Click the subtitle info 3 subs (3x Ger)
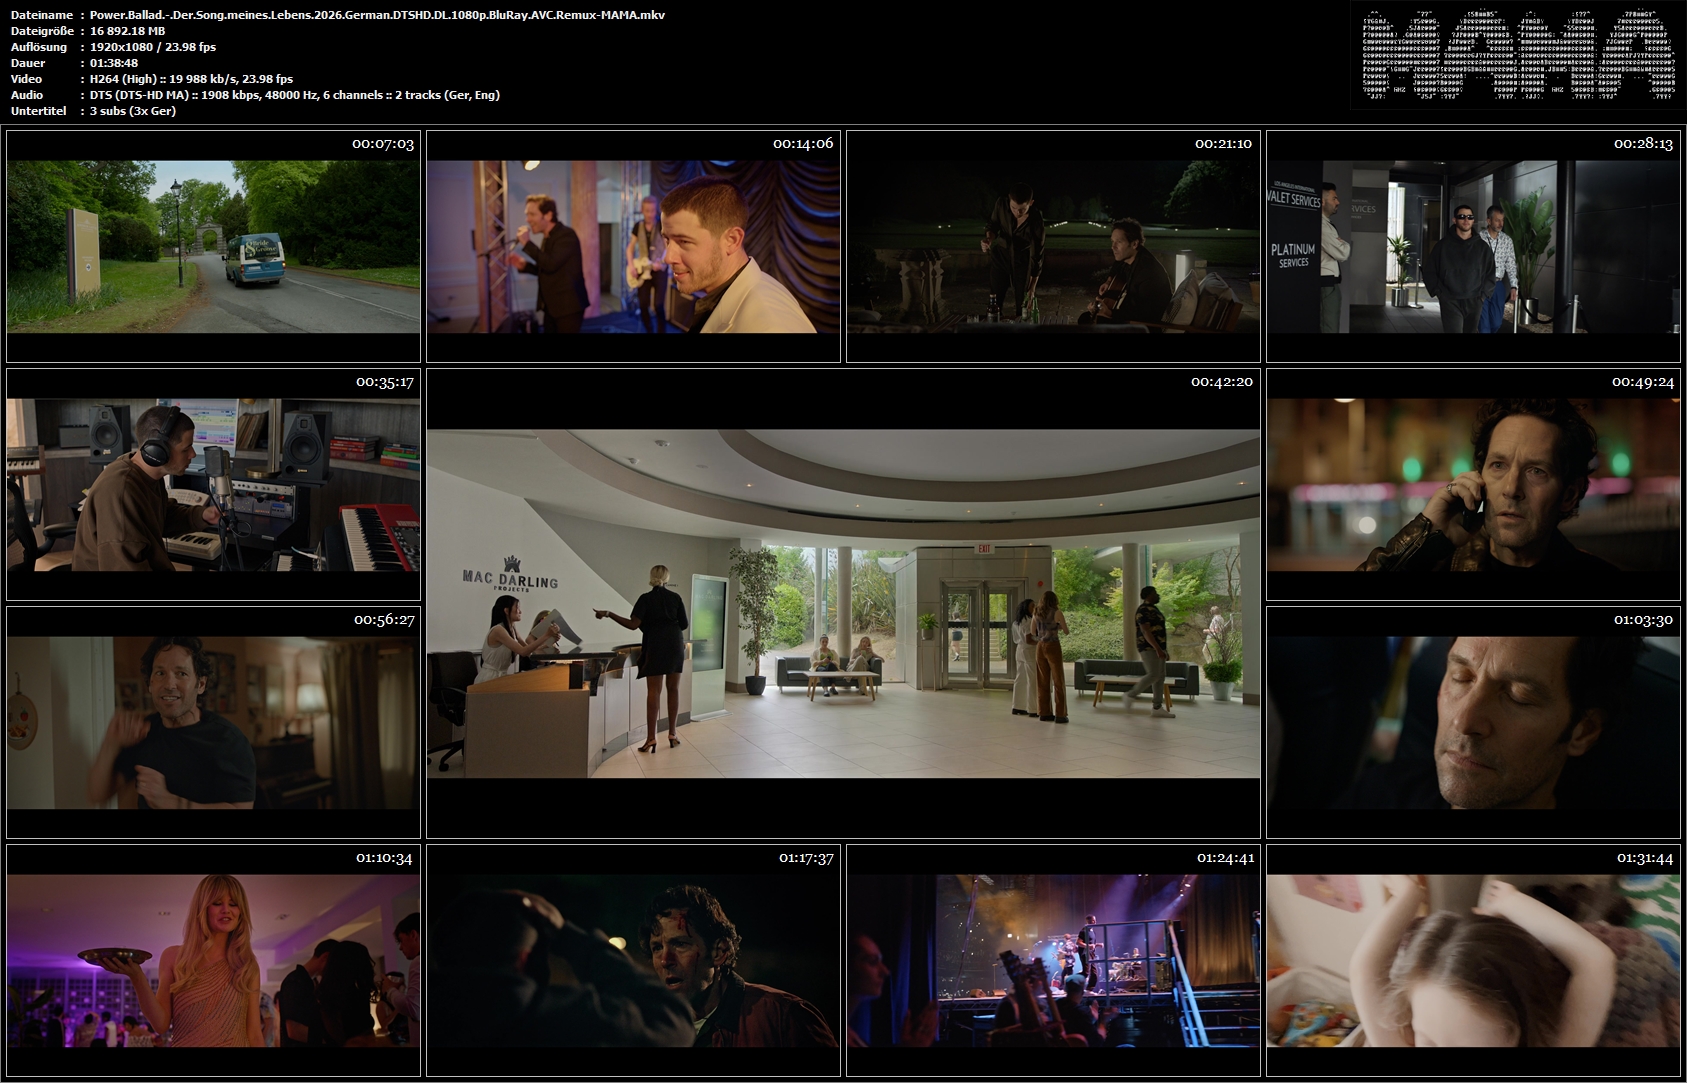 [x=133, y=111]
